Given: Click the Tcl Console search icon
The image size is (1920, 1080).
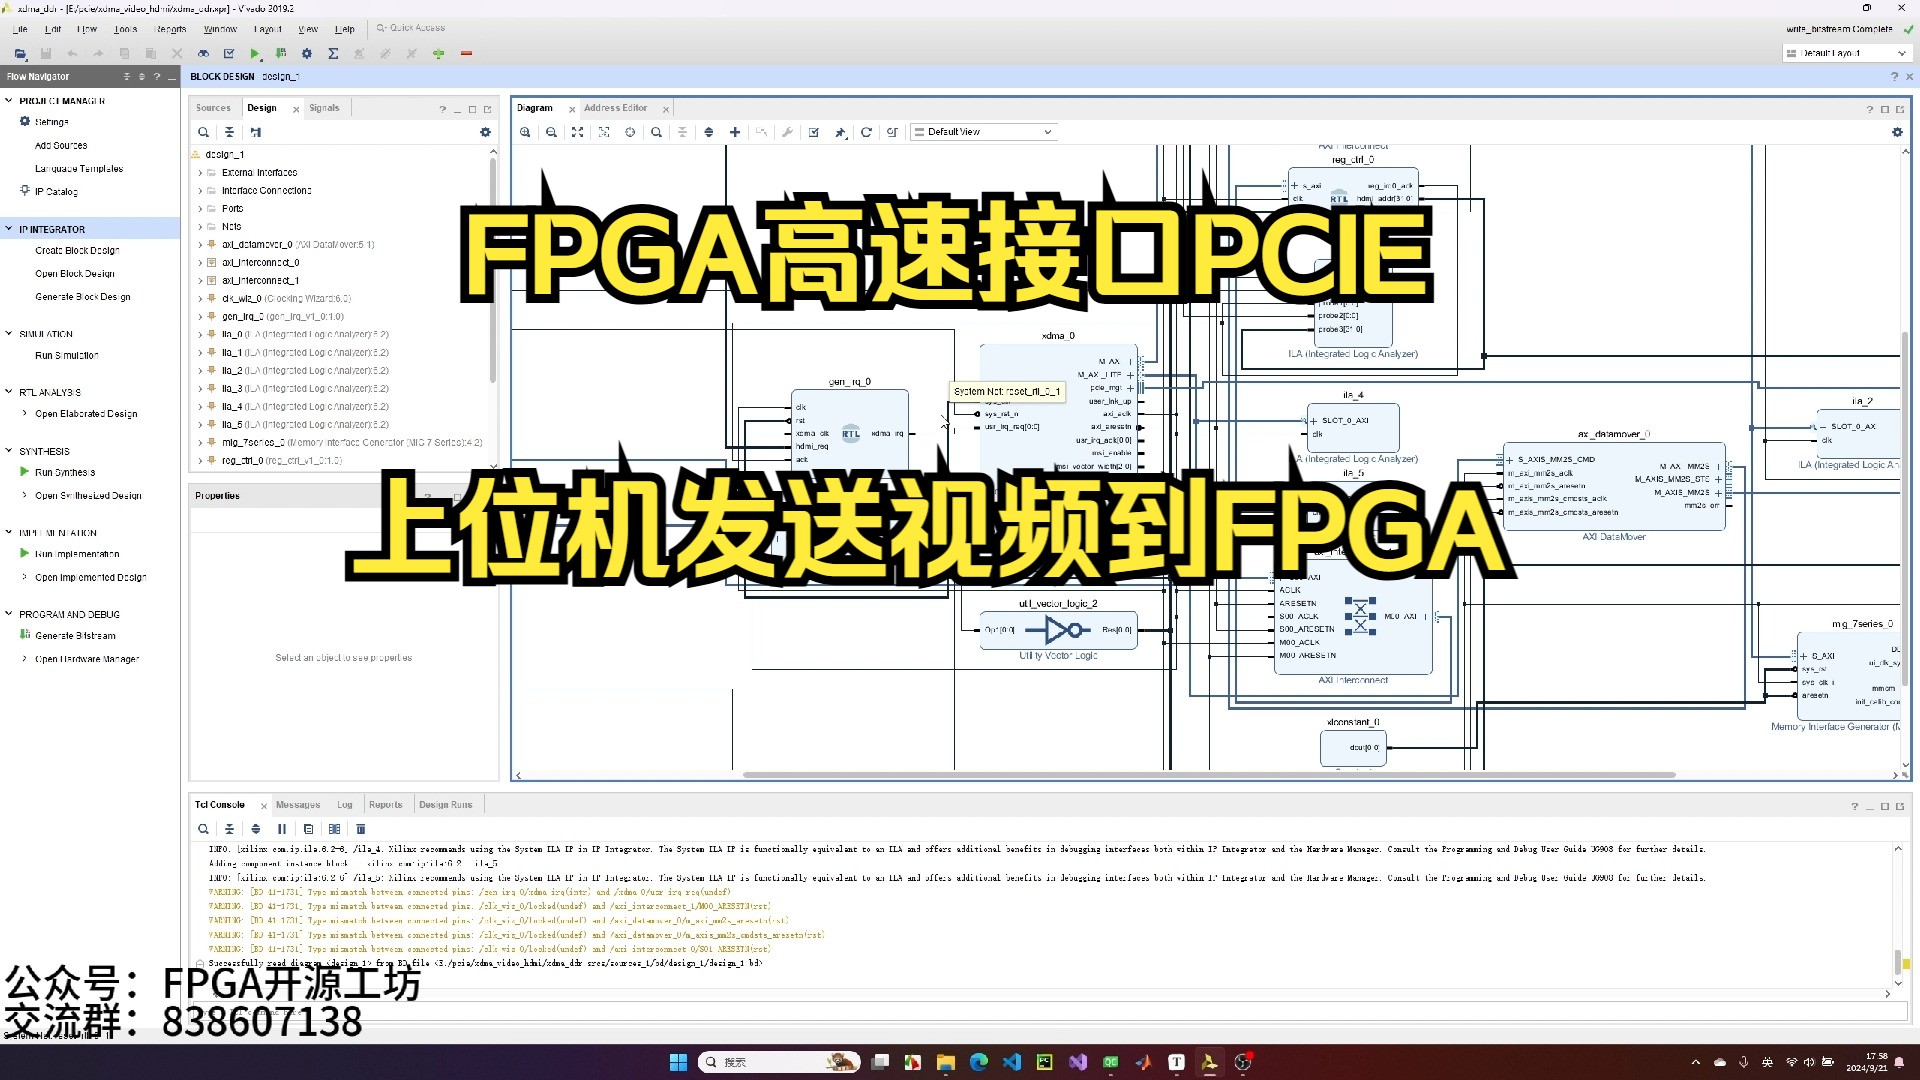Looking at the screenshot, I should [203, 829].
